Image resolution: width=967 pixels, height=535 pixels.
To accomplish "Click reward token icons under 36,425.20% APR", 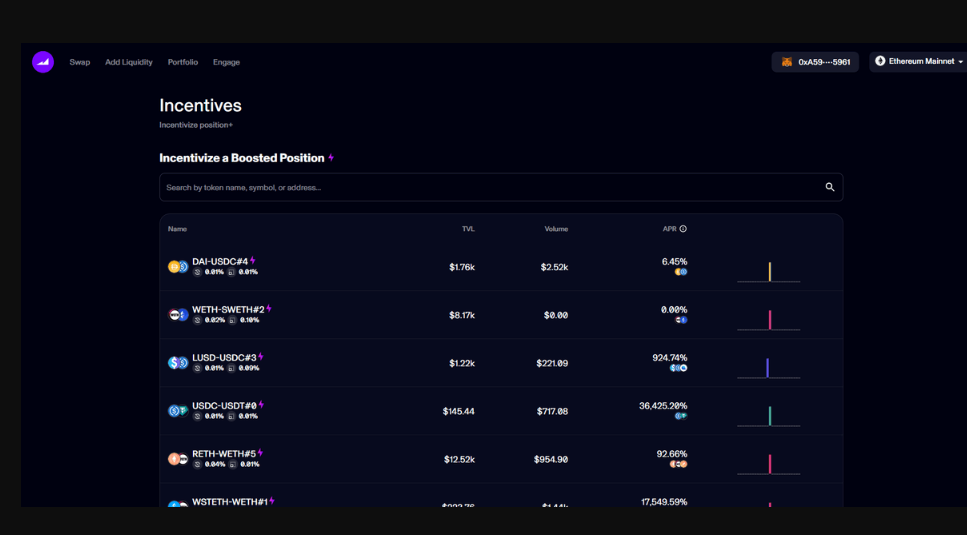I will click(x=681, y=416).
